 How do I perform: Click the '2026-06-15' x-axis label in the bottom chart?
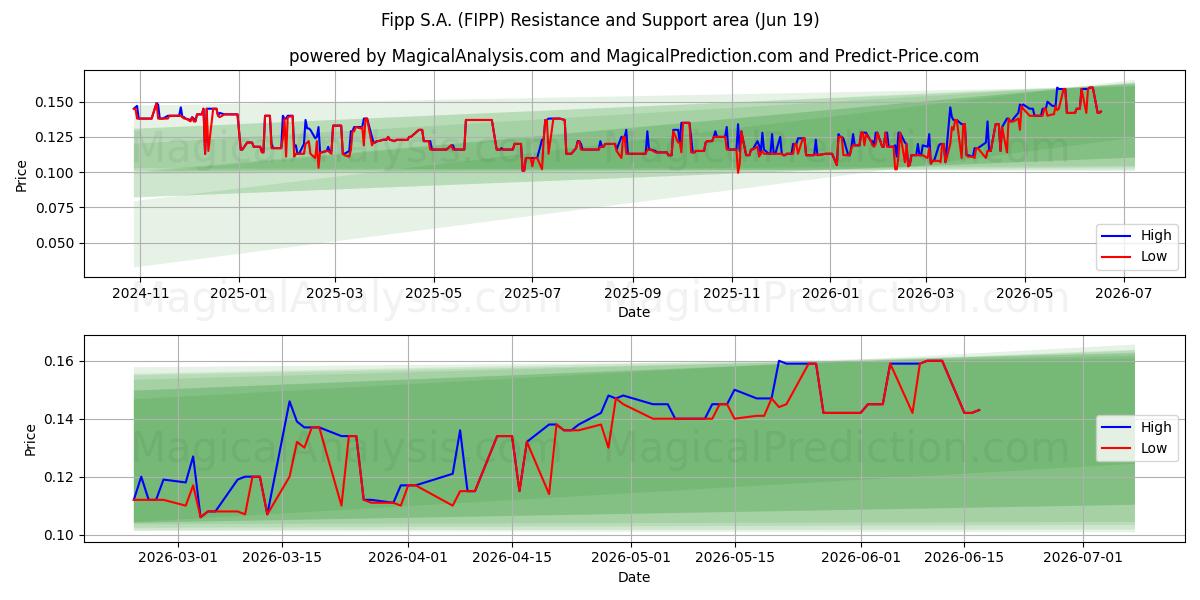tap(965, 558)
